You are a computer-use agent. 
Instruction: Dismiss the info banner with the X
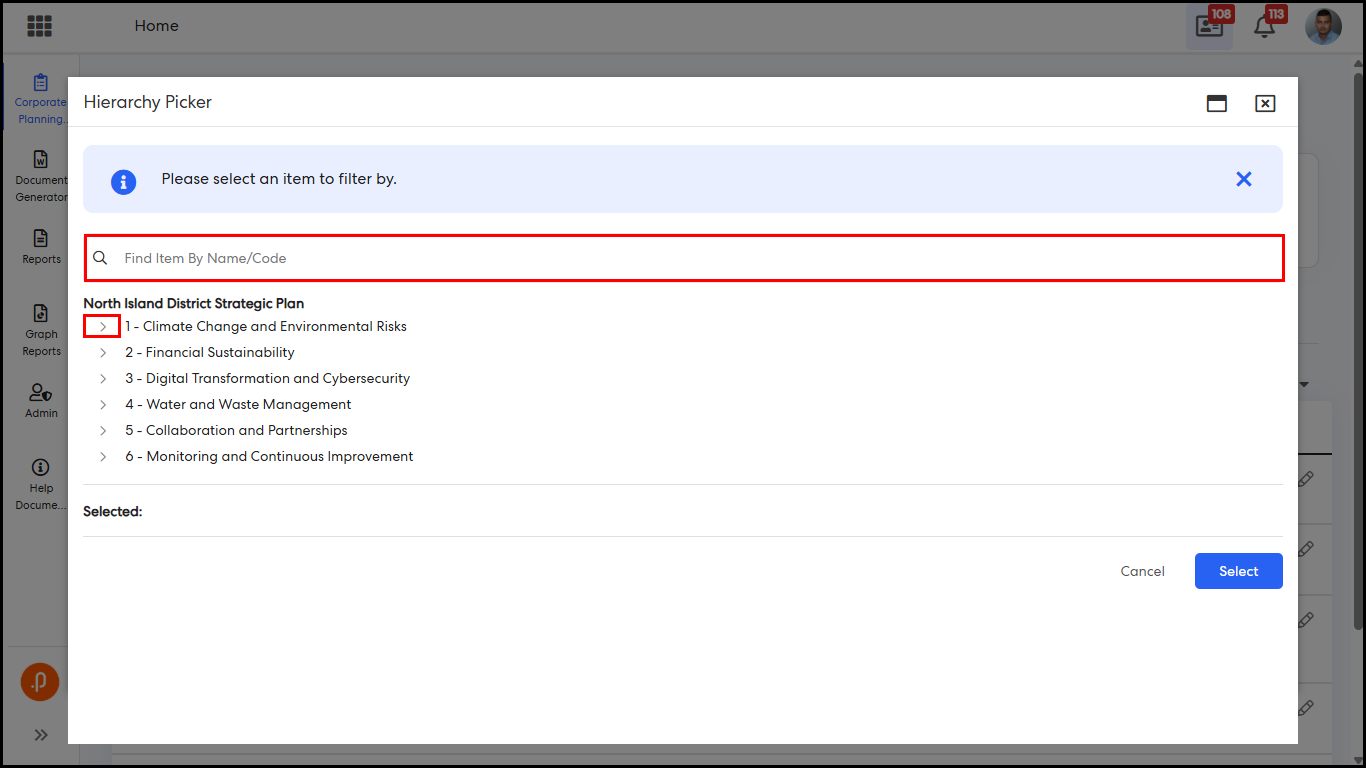[x=1243, y=179]
